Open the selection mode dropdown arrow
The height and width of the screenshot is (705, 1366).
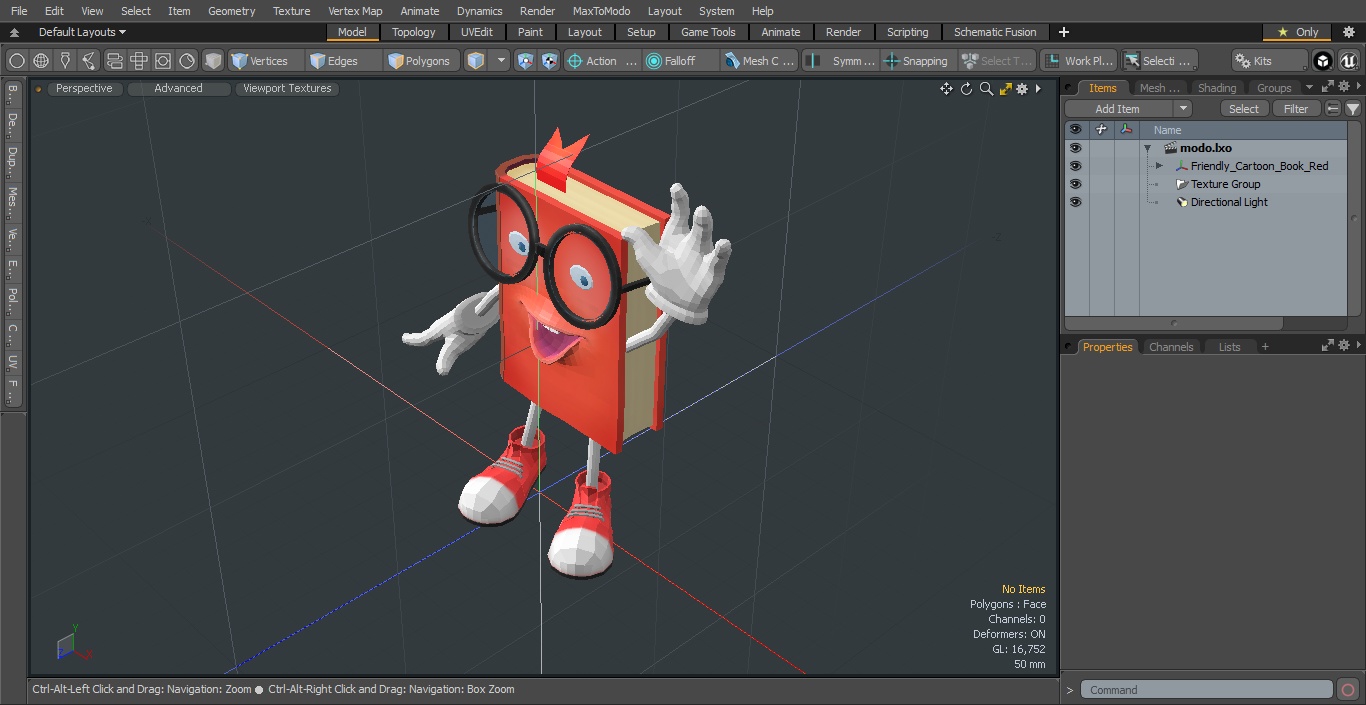pos(501,61)
